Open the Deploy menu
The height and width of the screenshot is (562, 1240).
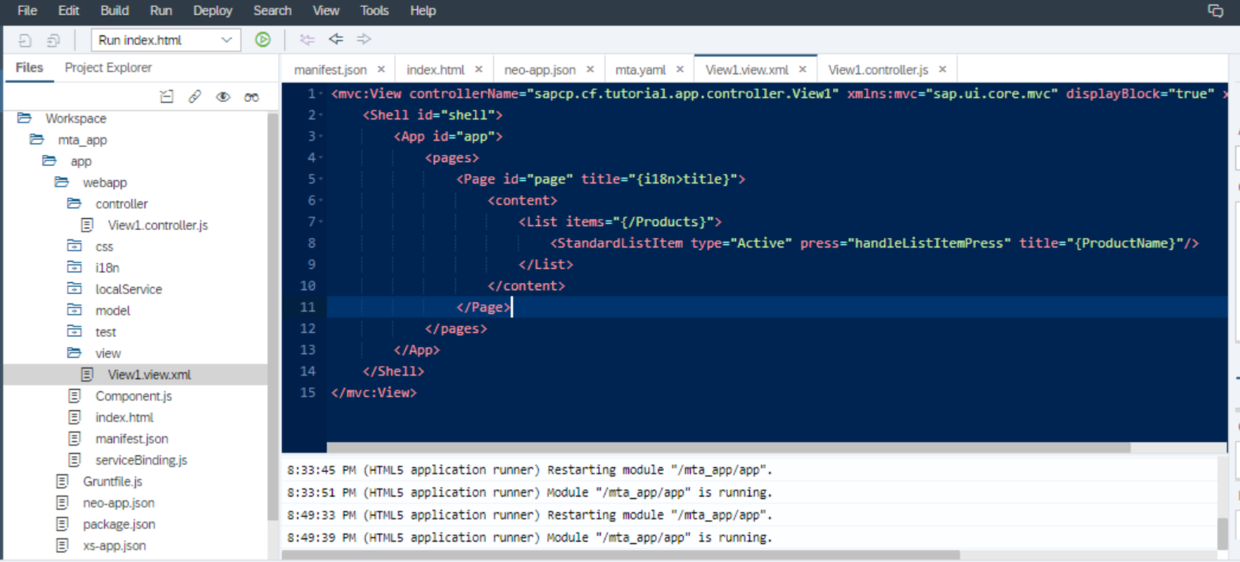212,11
